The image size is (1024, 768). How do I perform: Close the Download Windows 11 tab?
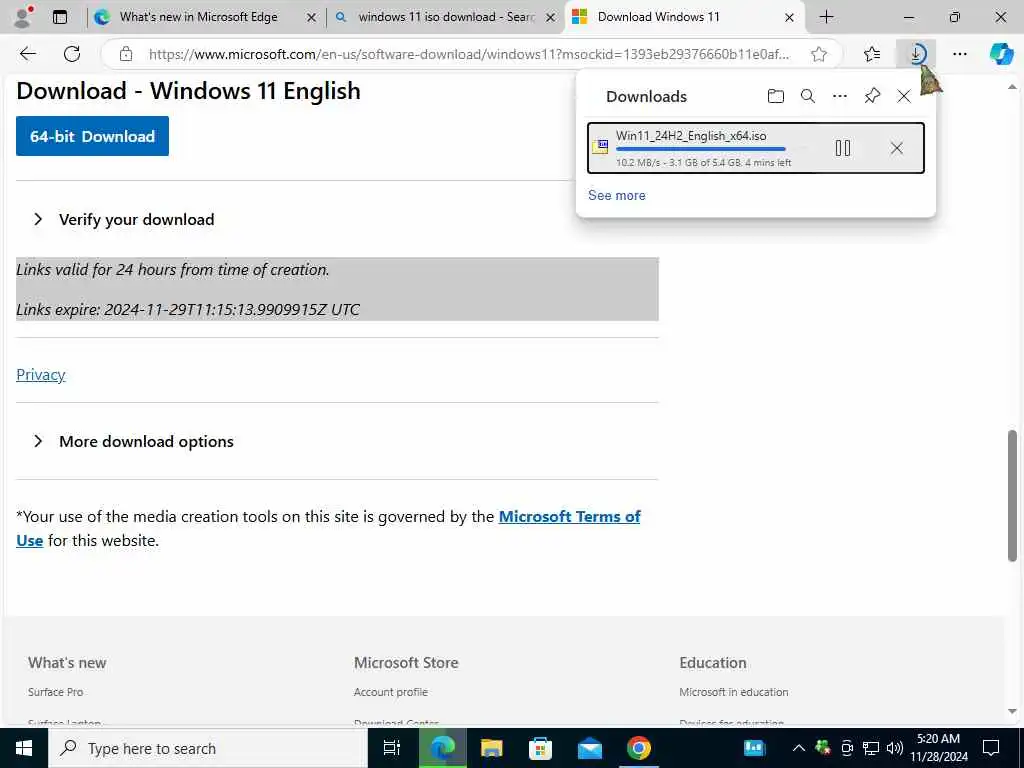click(x=789, y=18)
